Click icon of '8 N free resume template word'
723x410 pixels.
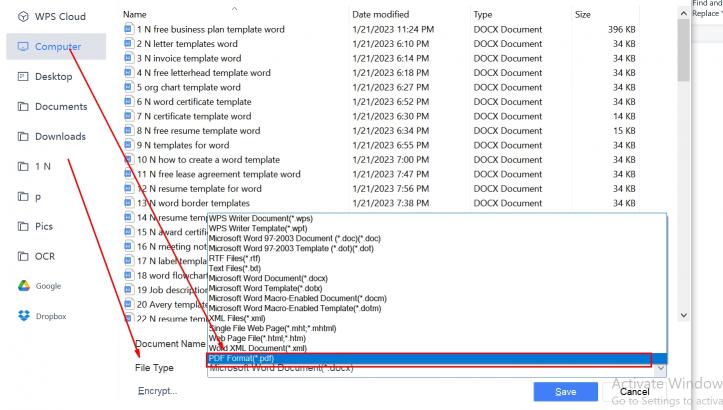(129, 131)
